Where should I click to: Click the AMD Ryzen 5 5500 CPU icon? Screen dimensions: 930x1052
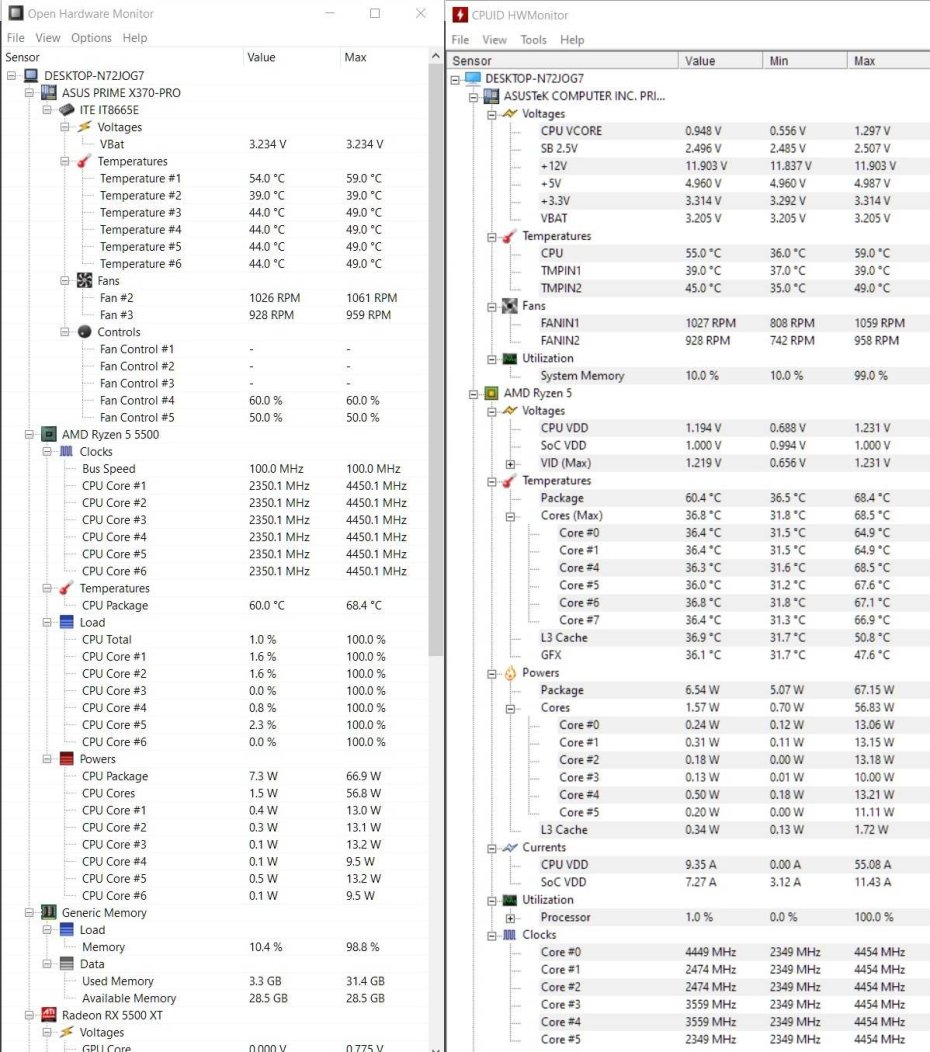48,434
